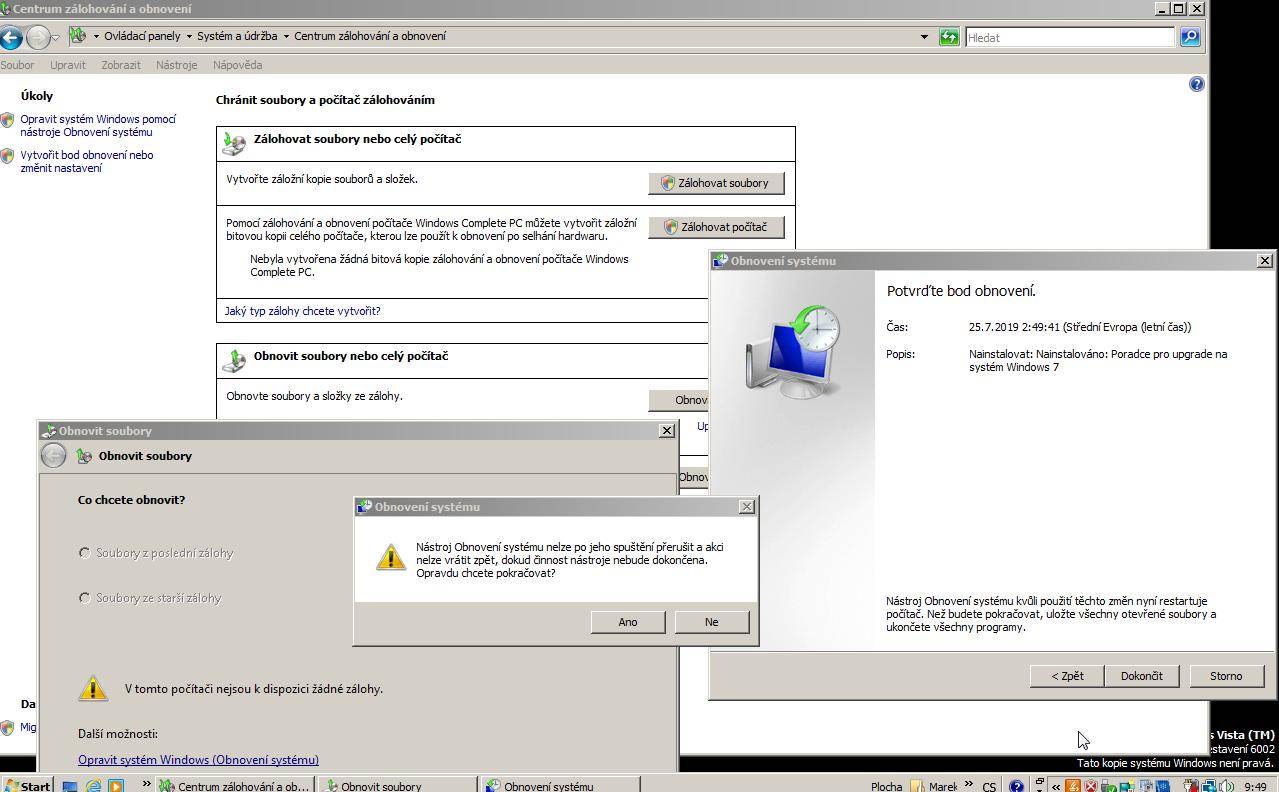Open 'Jaký typ zálohy chcete vytvořit?' link

coord(303,311)
